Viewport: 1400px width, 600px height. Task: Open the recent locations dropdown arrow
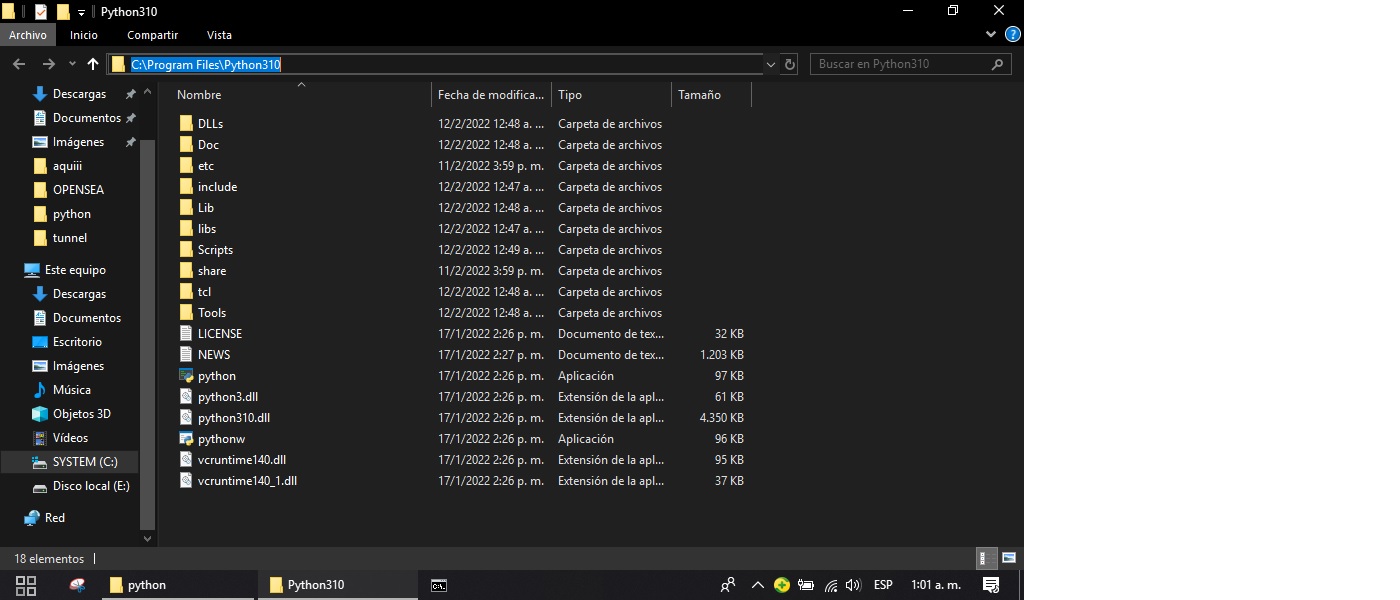pyautogui.click(x=71, y=65)
